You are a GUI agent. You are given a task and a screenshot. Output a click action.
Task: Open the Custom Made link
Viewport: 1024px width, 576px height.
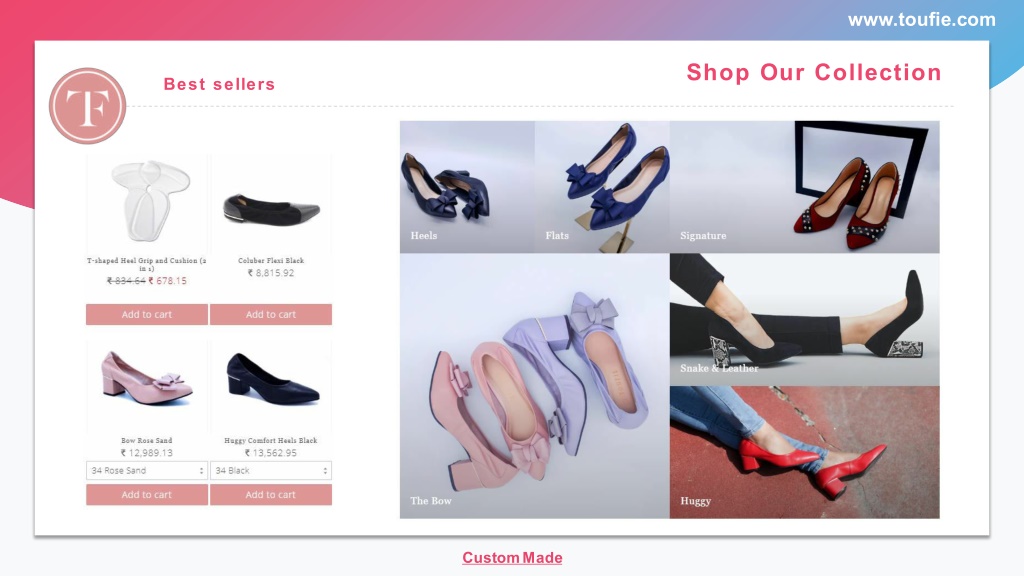512,558
